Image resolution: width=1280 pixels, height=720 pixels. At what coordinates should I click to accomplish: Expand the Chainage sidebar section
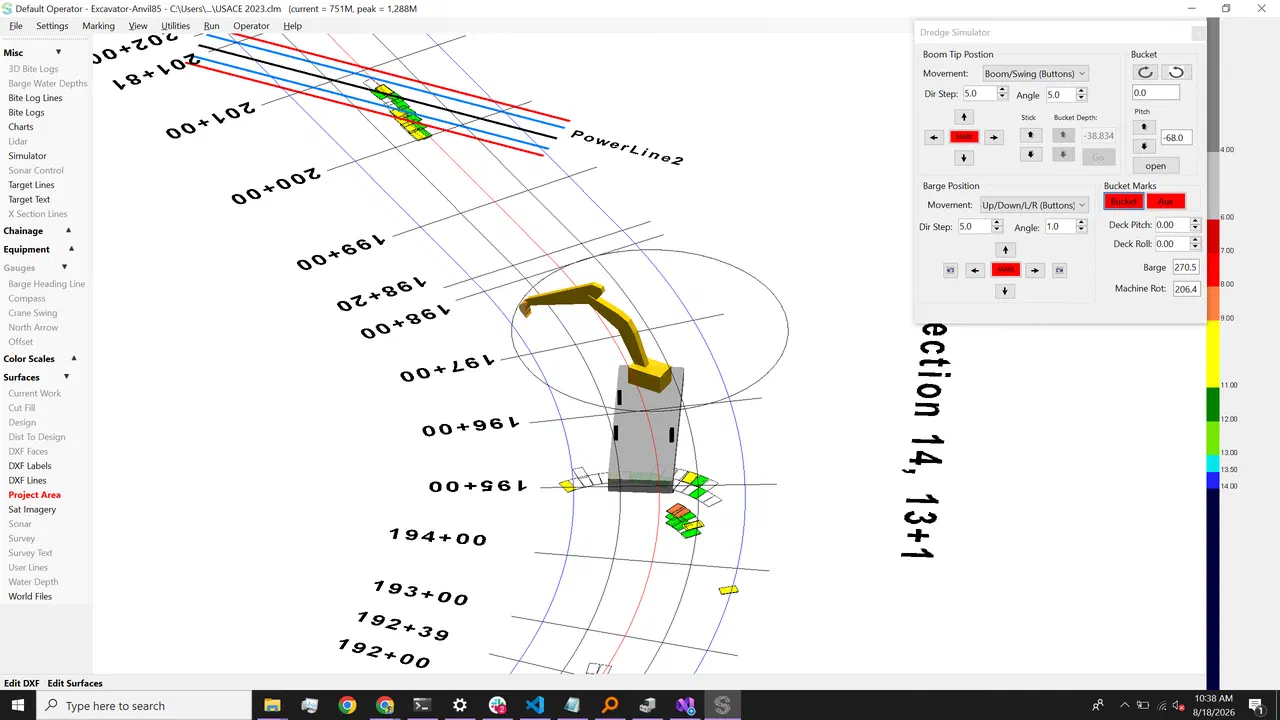[70, 230]
